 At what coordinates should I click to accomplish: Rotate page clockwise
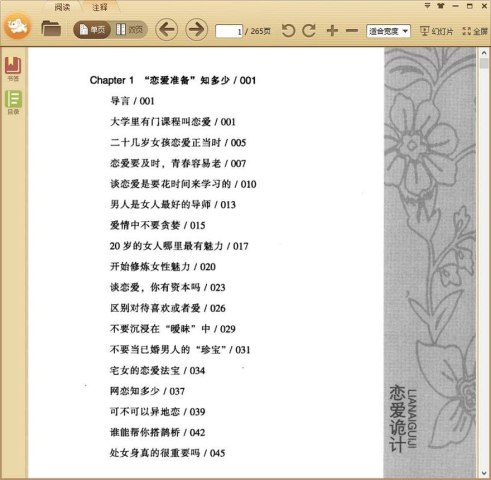[x=309, y=31]
